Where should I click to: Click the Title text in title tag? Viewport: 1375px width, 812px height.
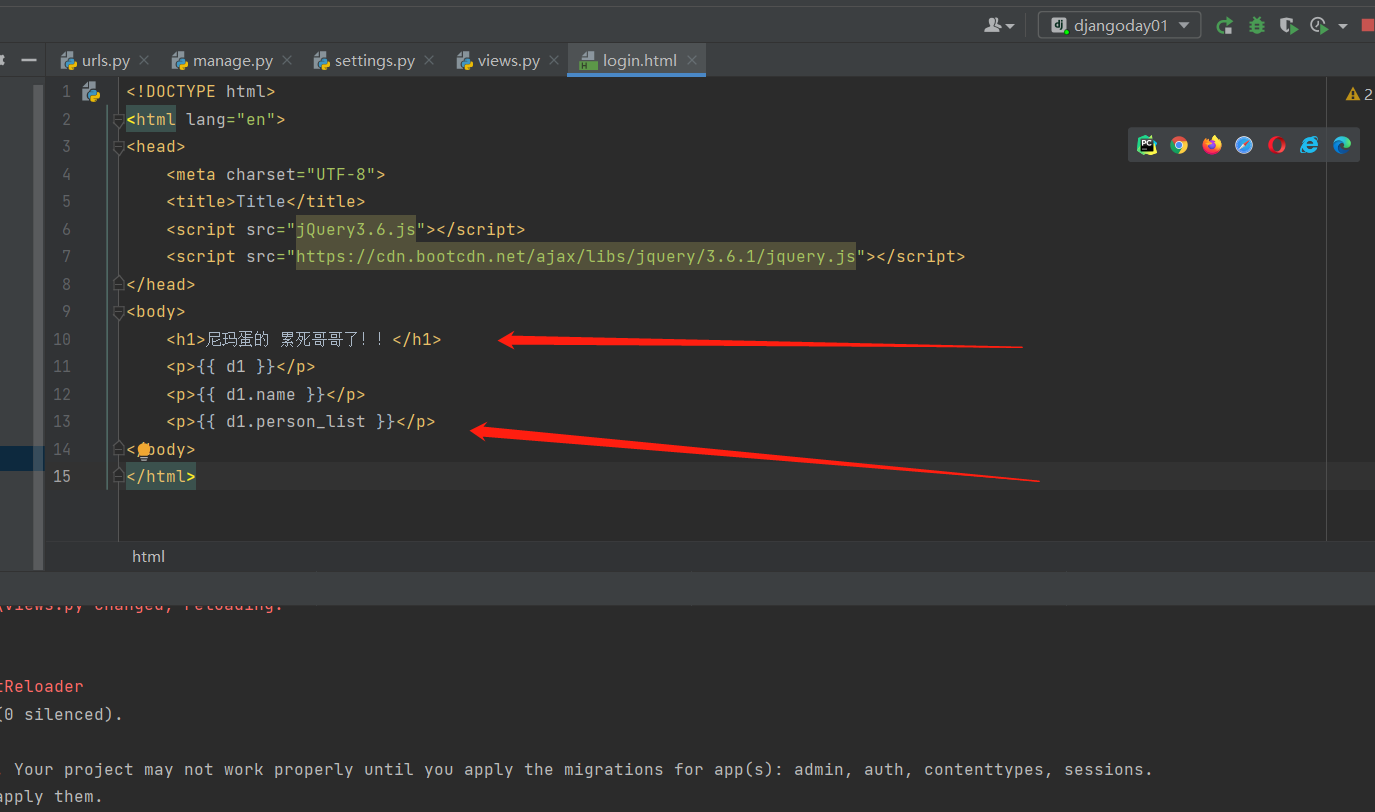point(261,202)
